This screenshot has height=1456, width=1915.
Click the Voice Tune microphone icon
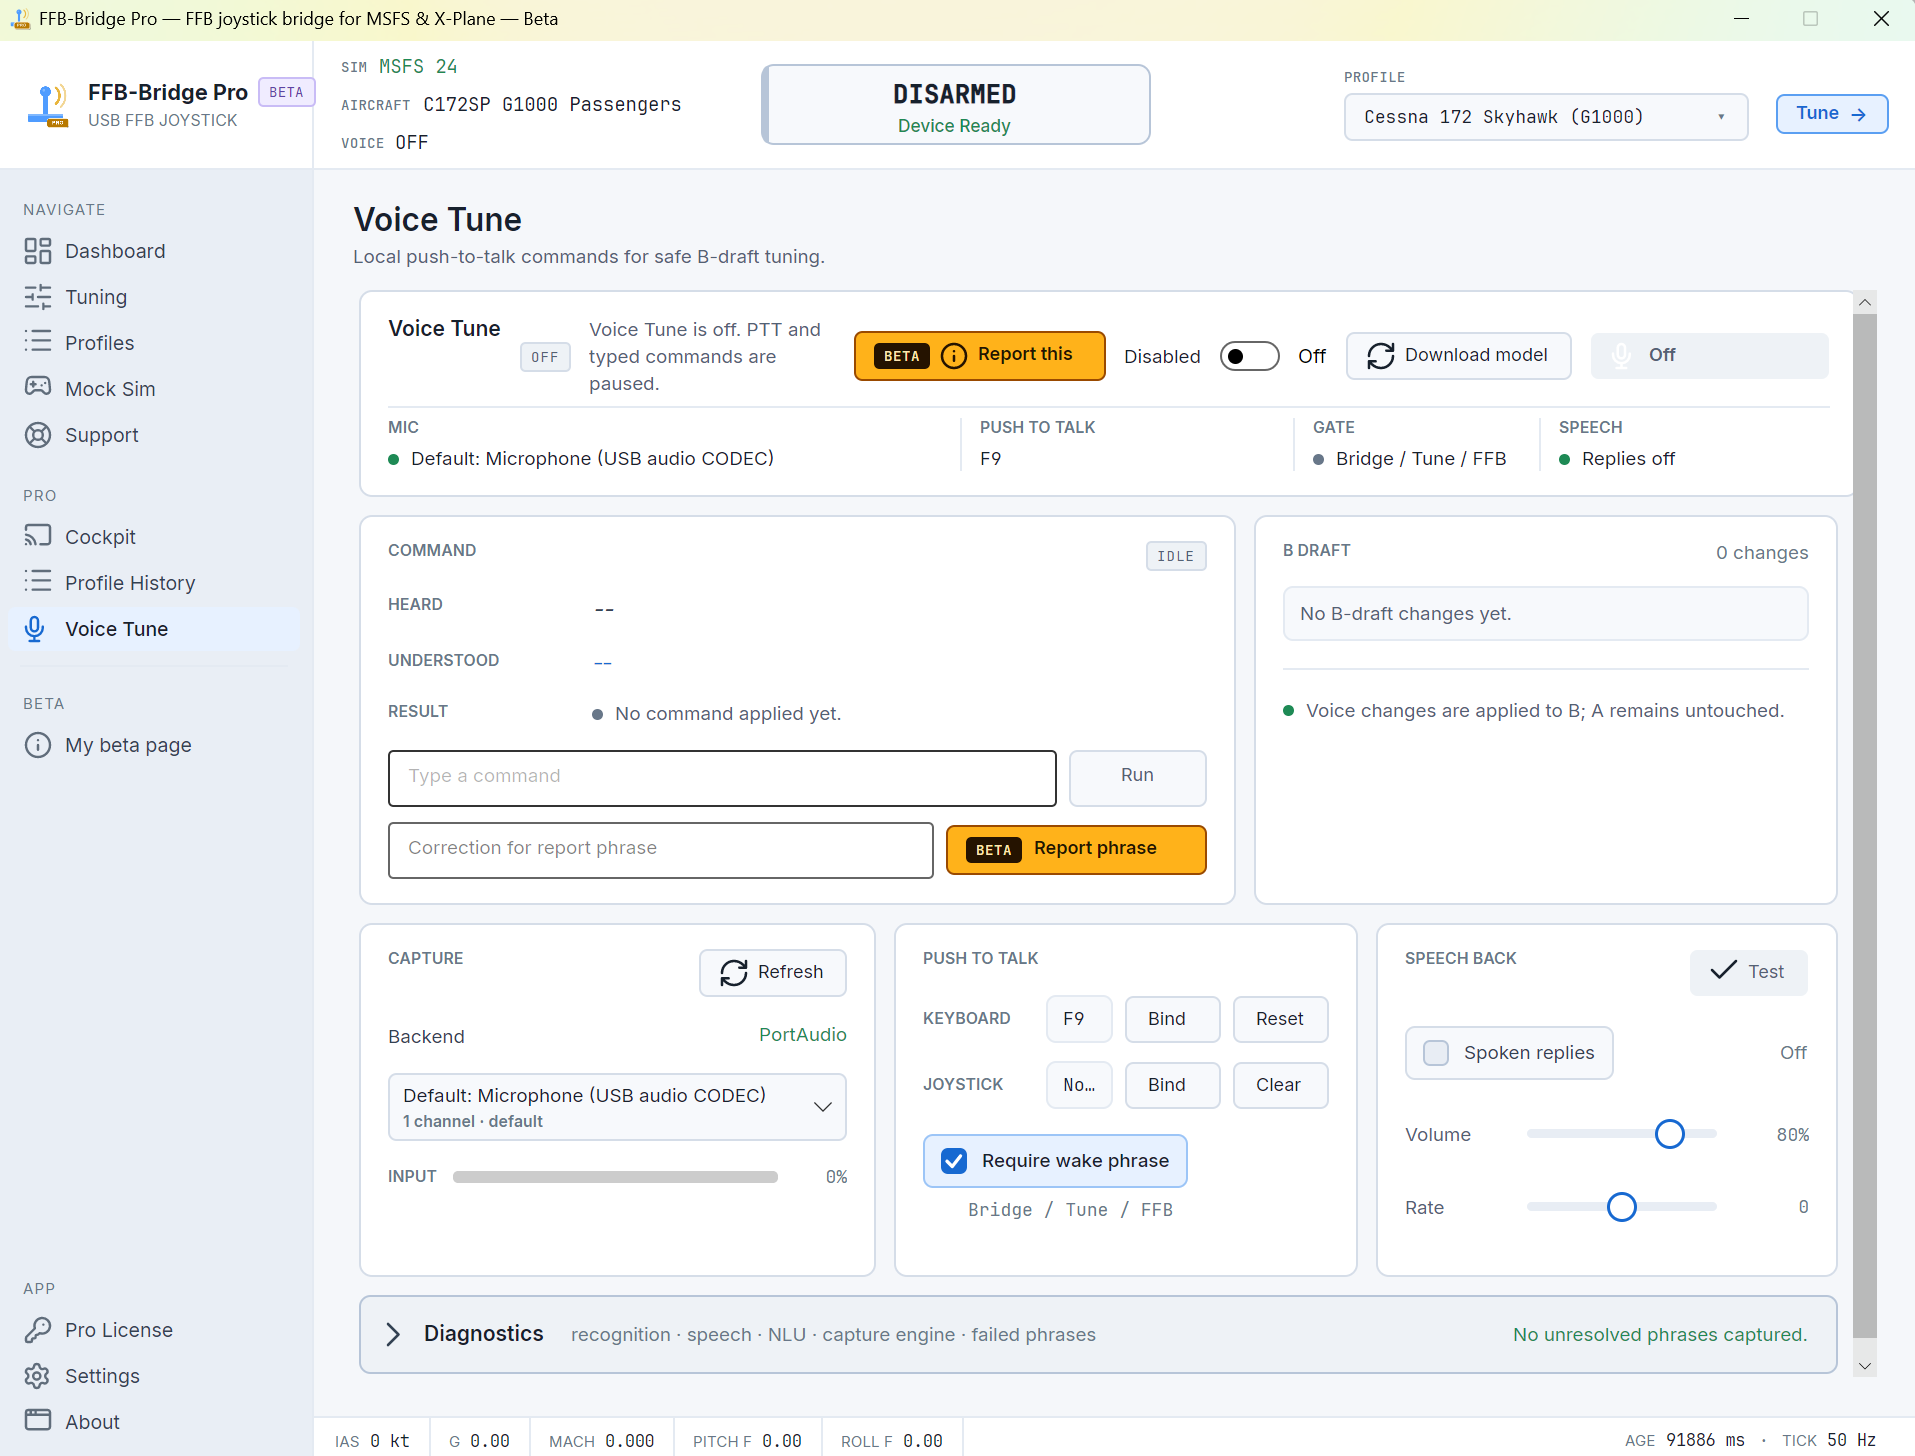pos(35,629)
